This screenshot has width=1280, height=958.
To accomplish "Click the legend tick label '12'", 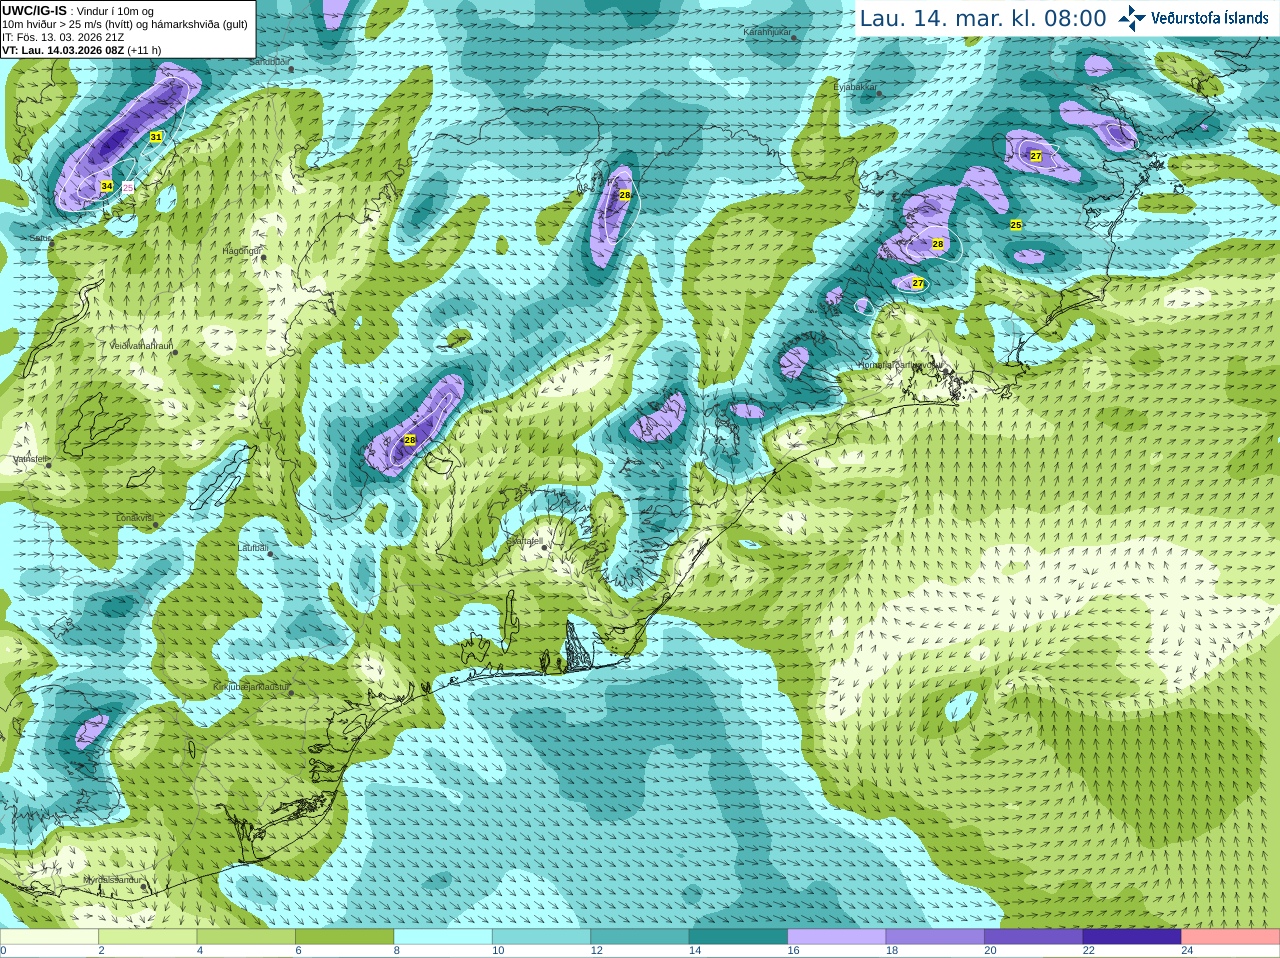I will [x=596, y=951].
